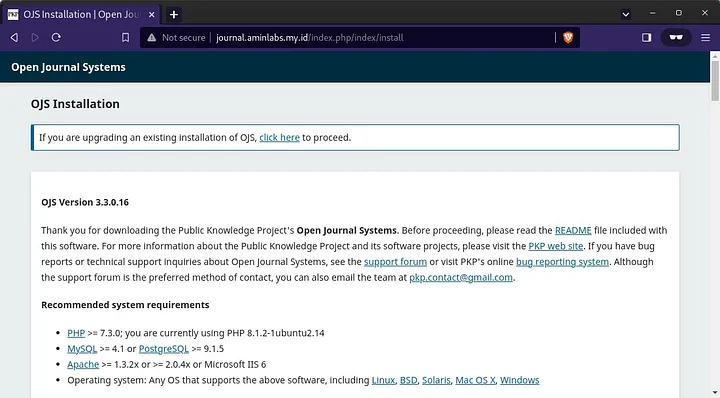
Task: Open the Not secure warning triangle icon
Action: click(x=152, y=38)
